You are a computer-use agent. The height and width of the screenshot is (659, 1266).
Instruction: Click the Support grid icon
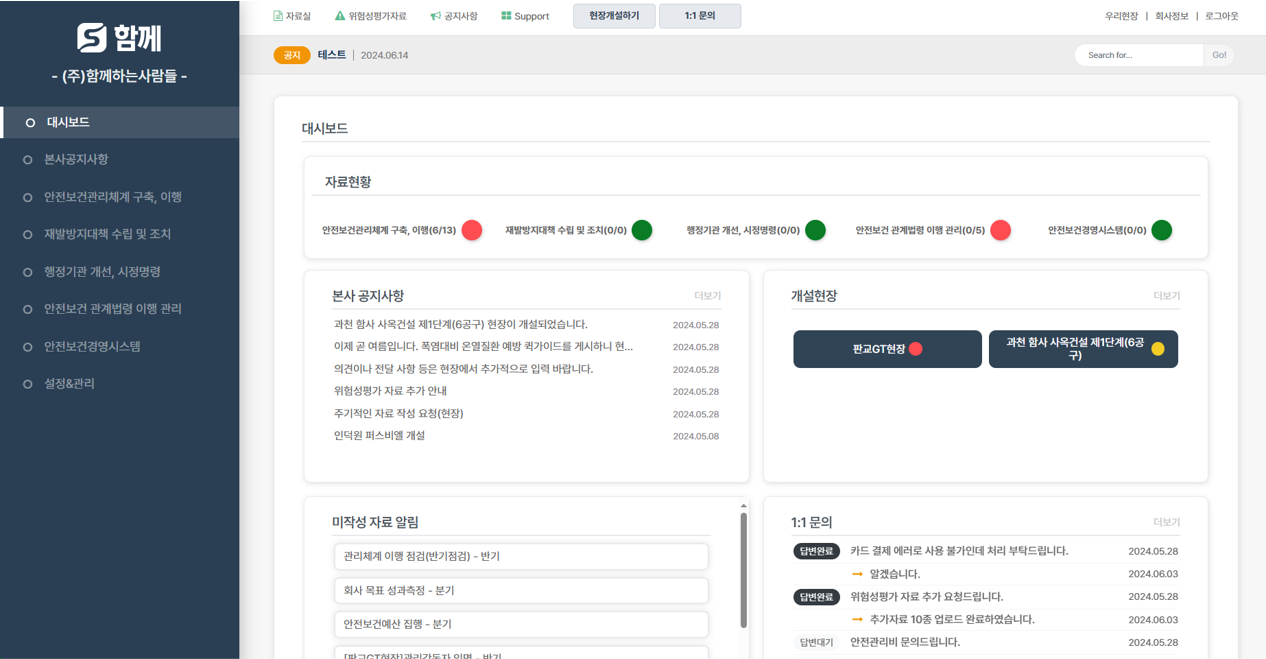click(506, 16)
